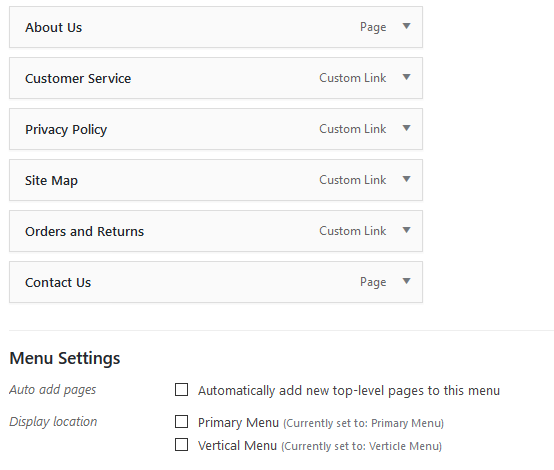
Task: Click the Vertical Menu label text
Action: tap(237, 446)
